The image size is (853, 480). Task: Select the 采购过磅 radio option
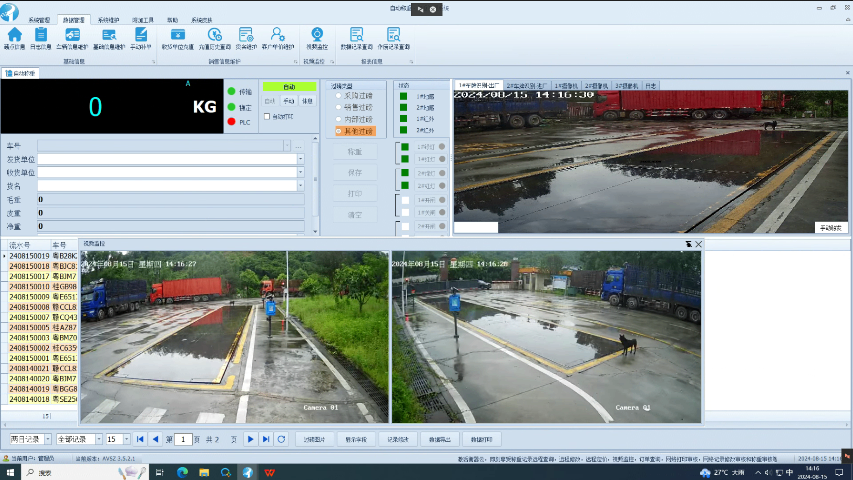[339, 96]
